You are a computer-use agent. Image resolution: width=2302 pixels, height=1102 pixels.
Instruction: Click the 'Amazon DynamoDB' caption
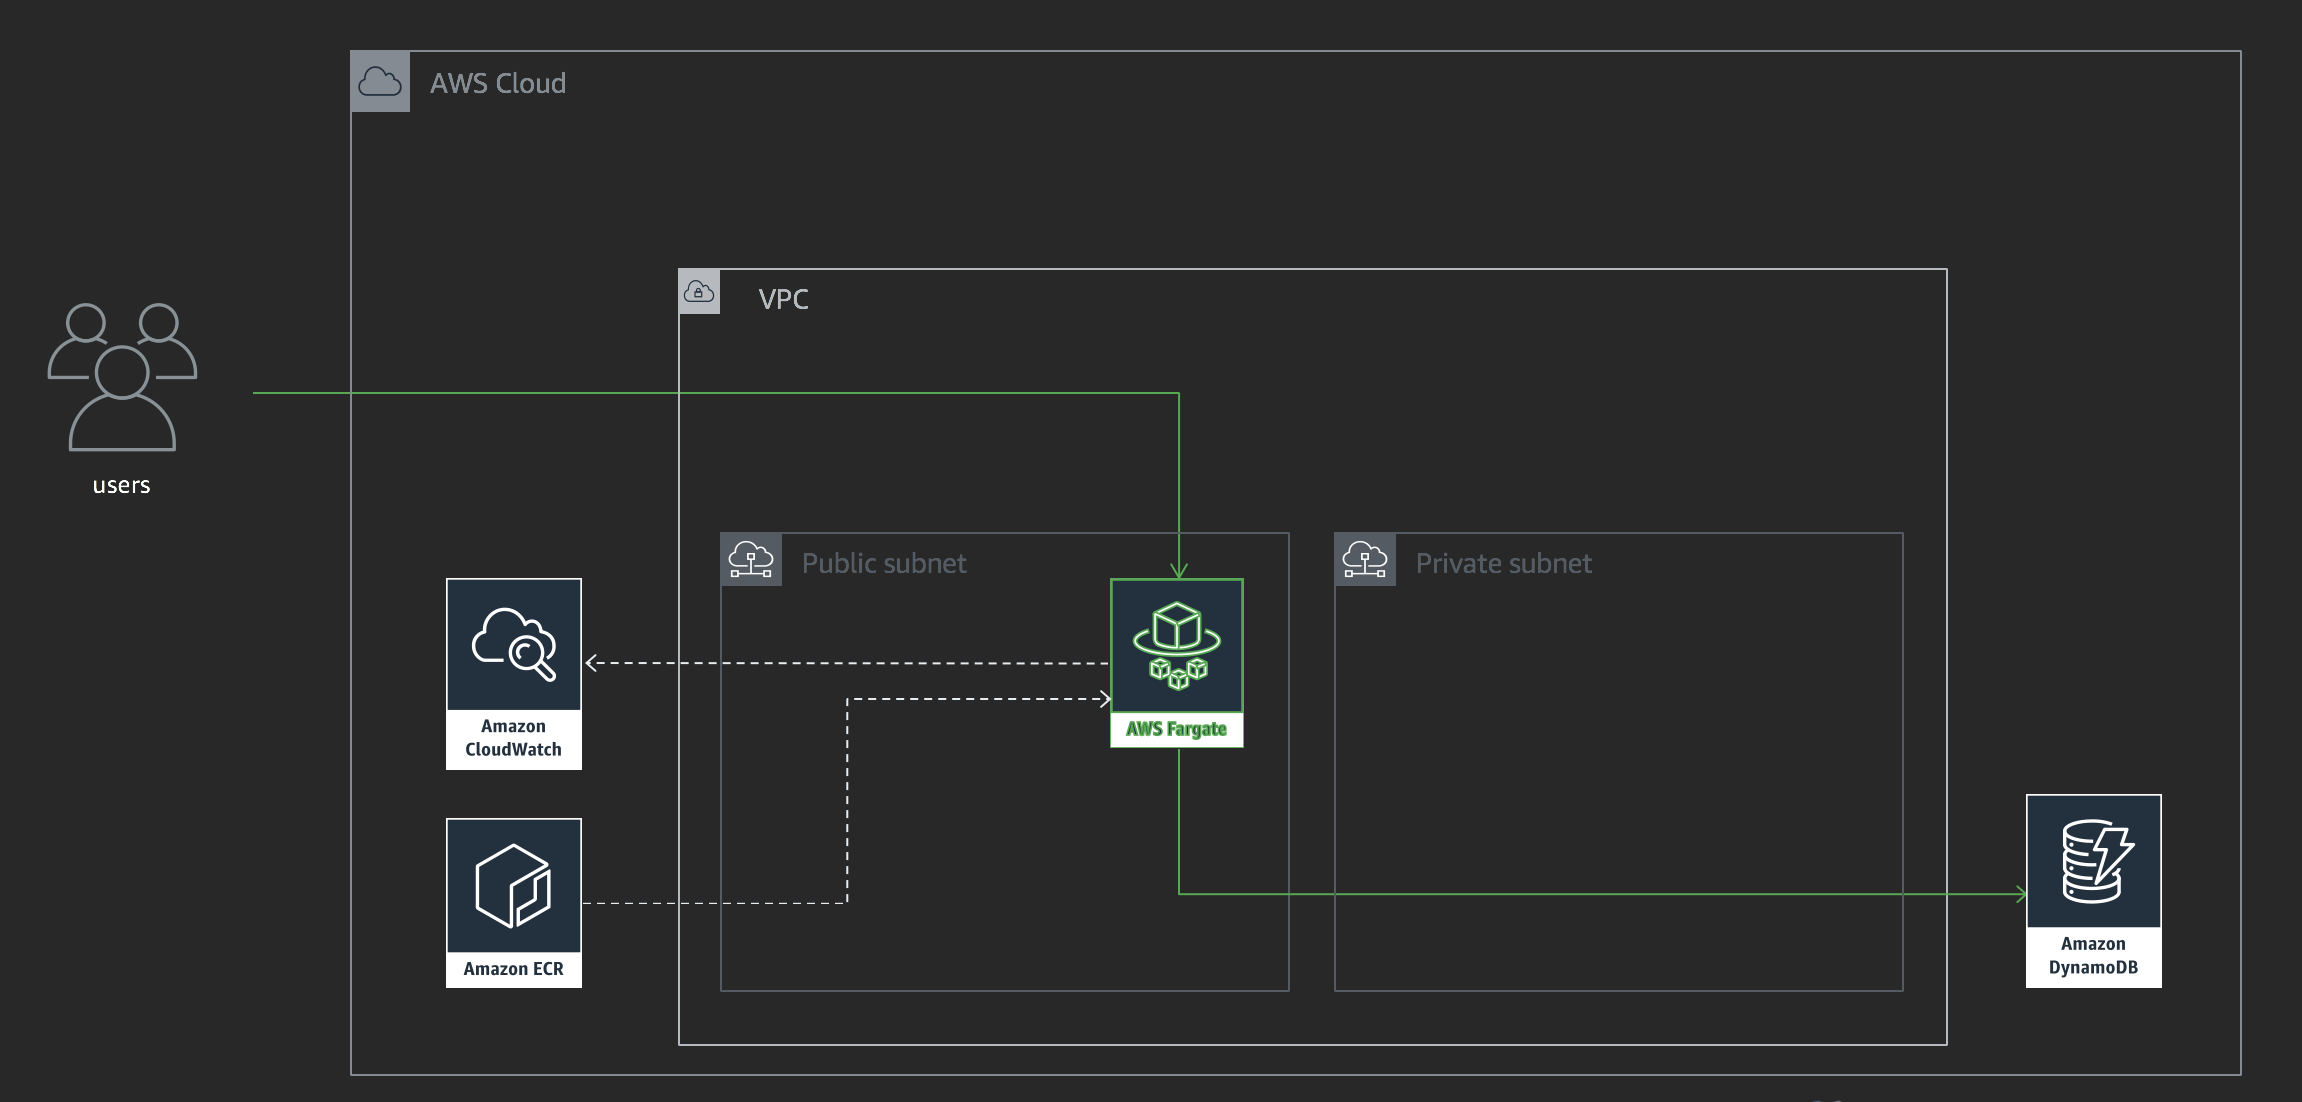(2094, 956)
